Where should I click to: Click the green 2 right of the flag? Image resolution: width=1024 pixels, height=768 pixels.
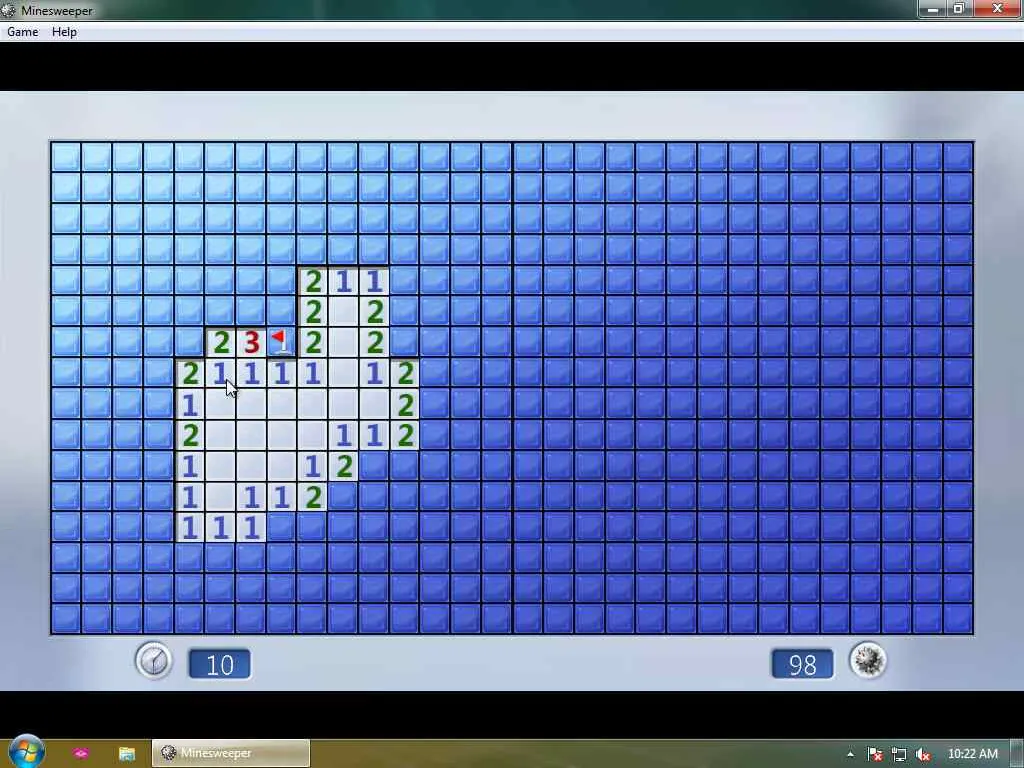point(313,342)
